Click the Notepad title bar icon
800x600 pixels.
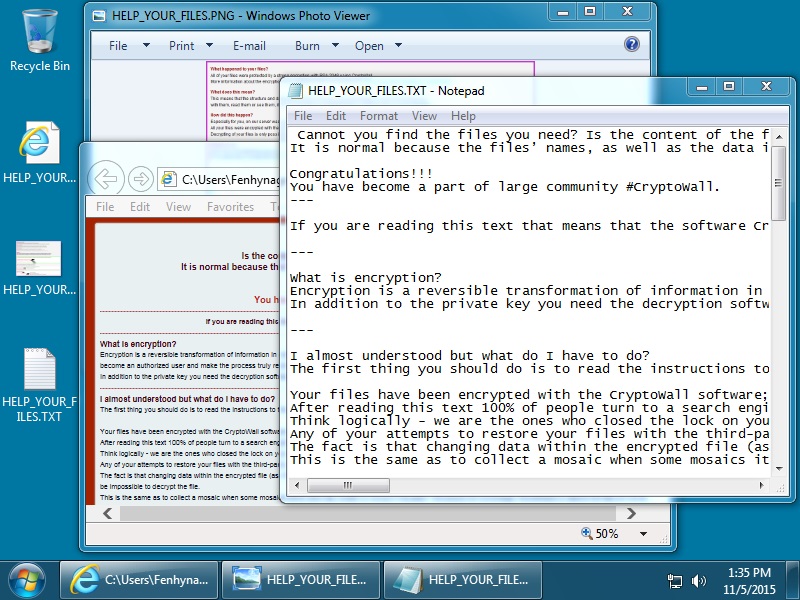click(x=295, y=91)
